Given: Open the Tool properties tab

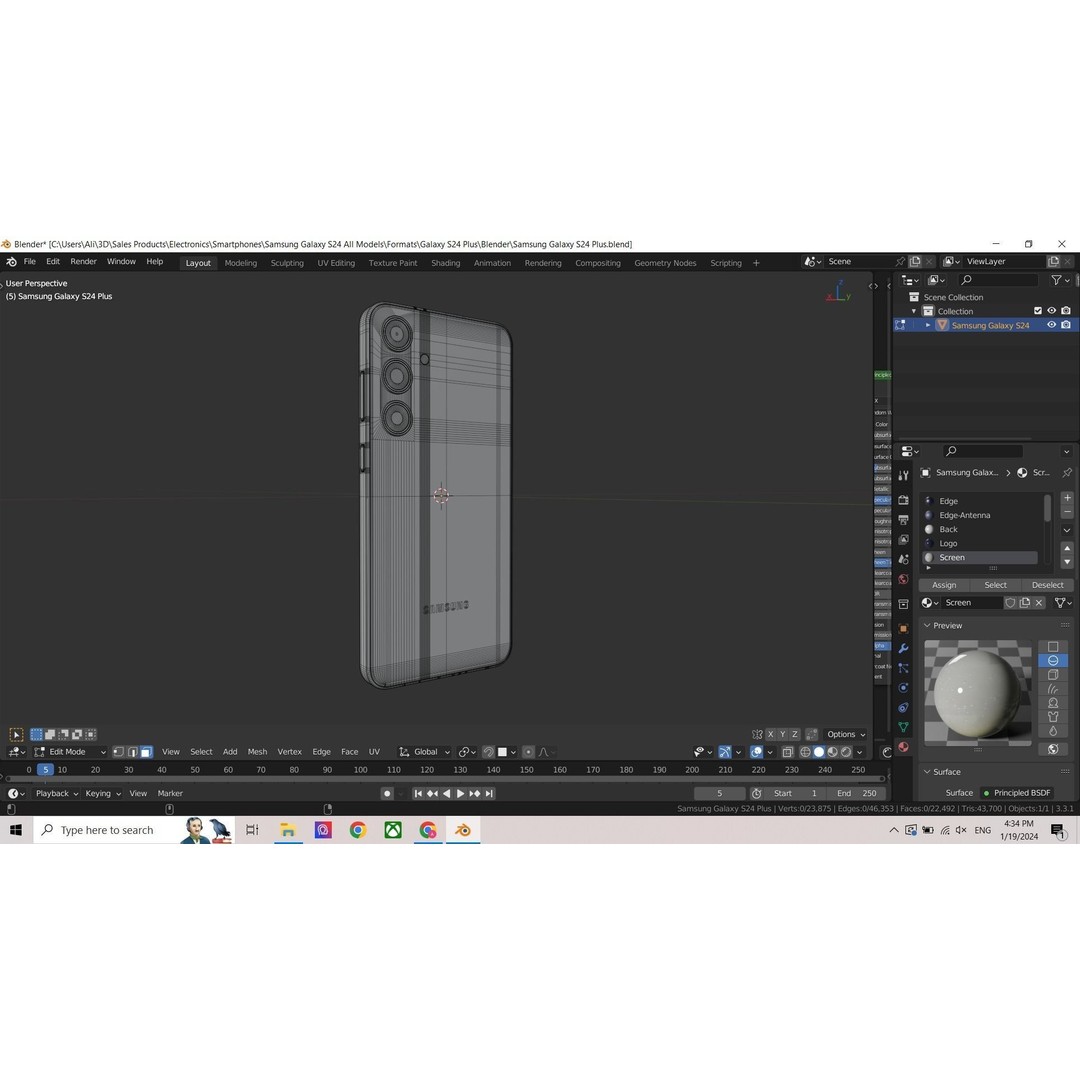Looking at the screenshot, I should [x=904, y=475].
